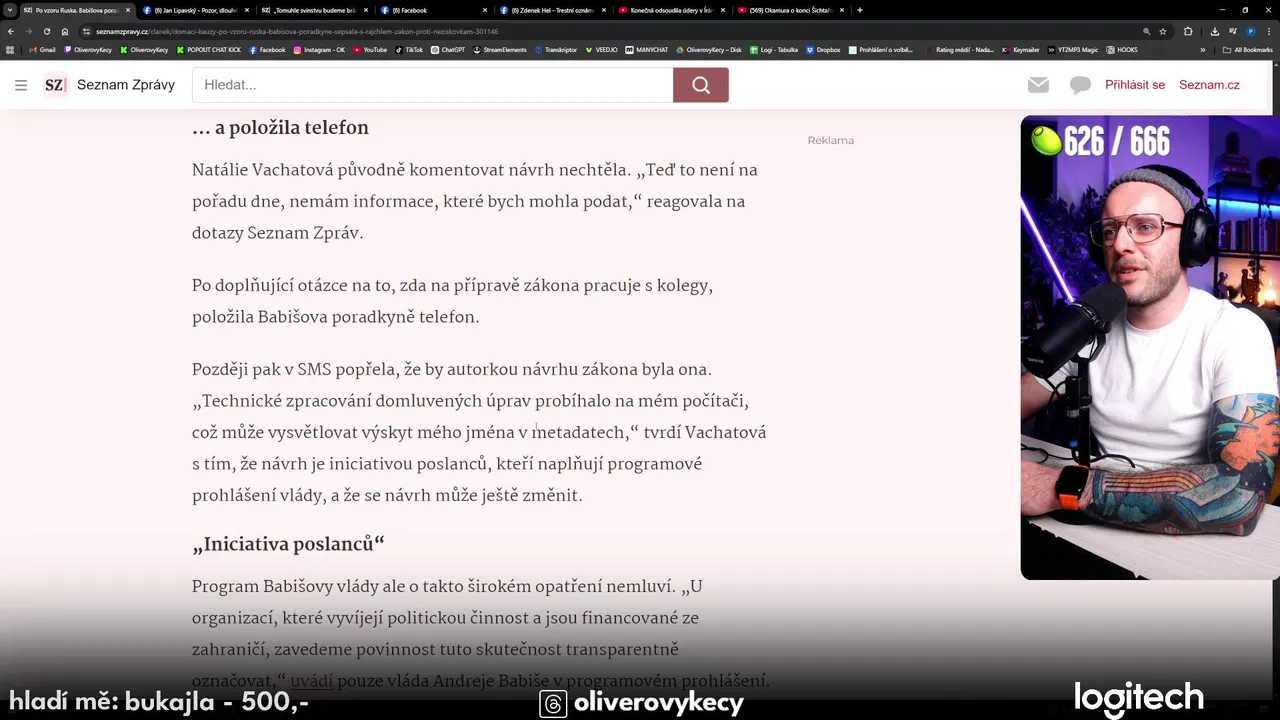Open the TikTok bookmark

(409, 49)
